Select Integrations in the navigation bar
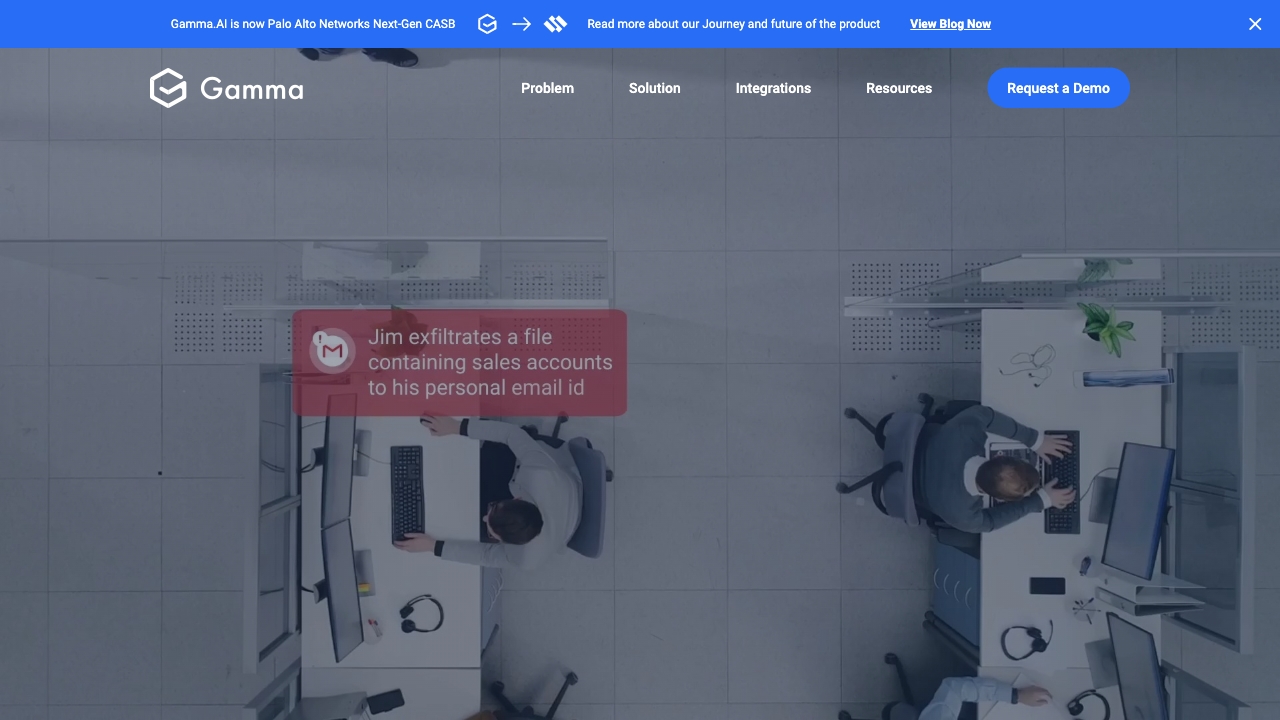 click(x=773, y=88)
